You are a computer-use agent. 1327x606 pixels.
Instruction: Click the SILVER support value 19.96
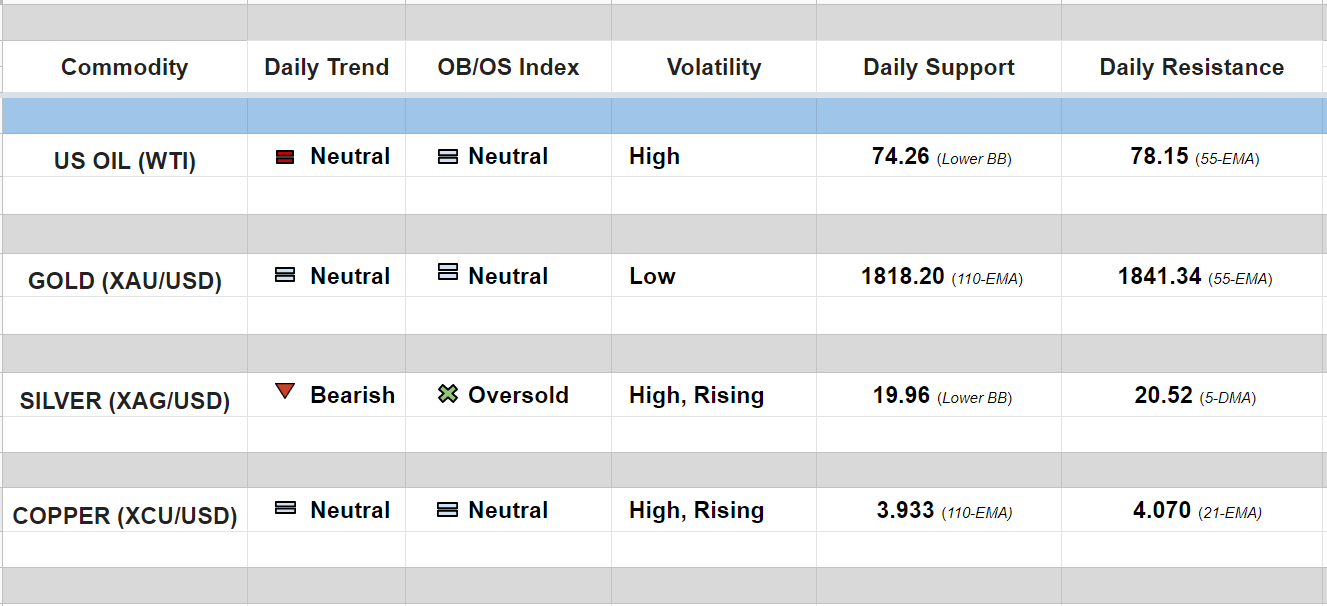901,396
